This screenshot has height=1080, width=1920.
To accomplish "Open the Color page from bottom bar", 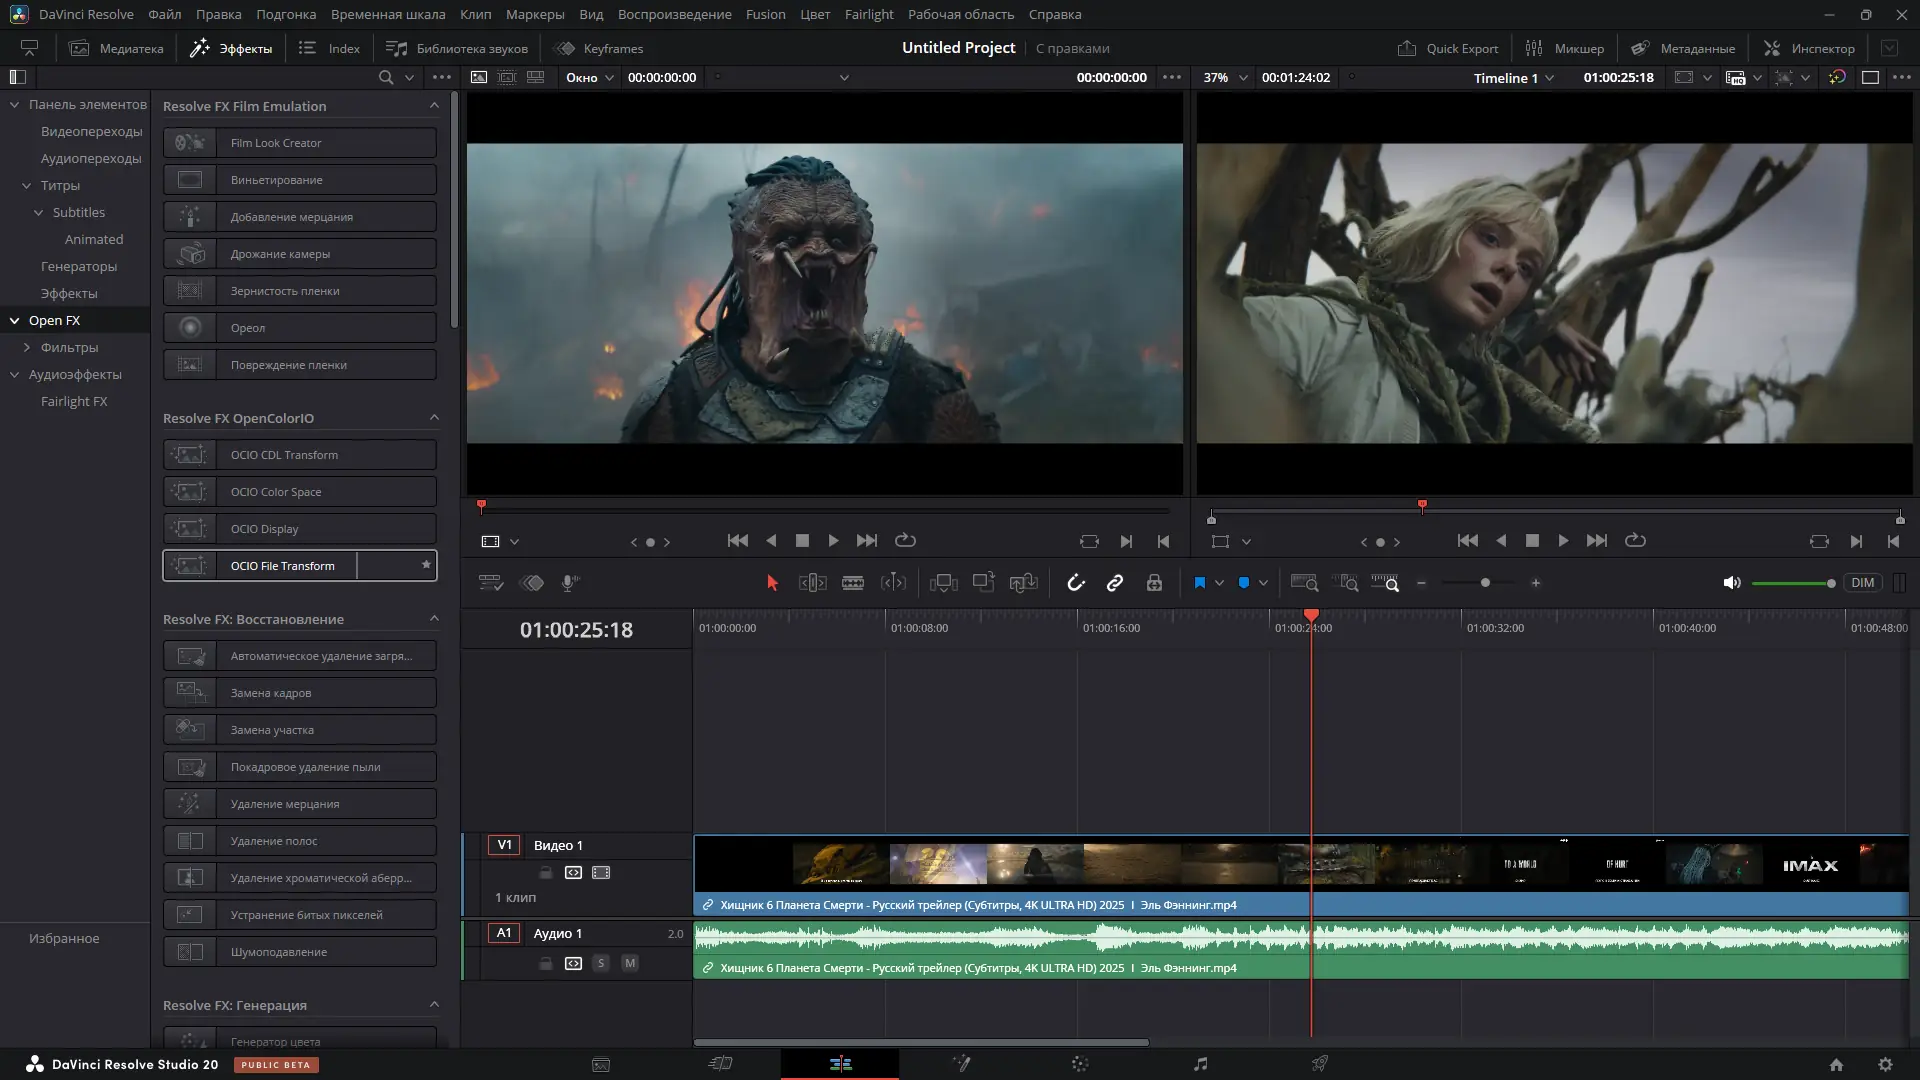I will point(1080,1064).
